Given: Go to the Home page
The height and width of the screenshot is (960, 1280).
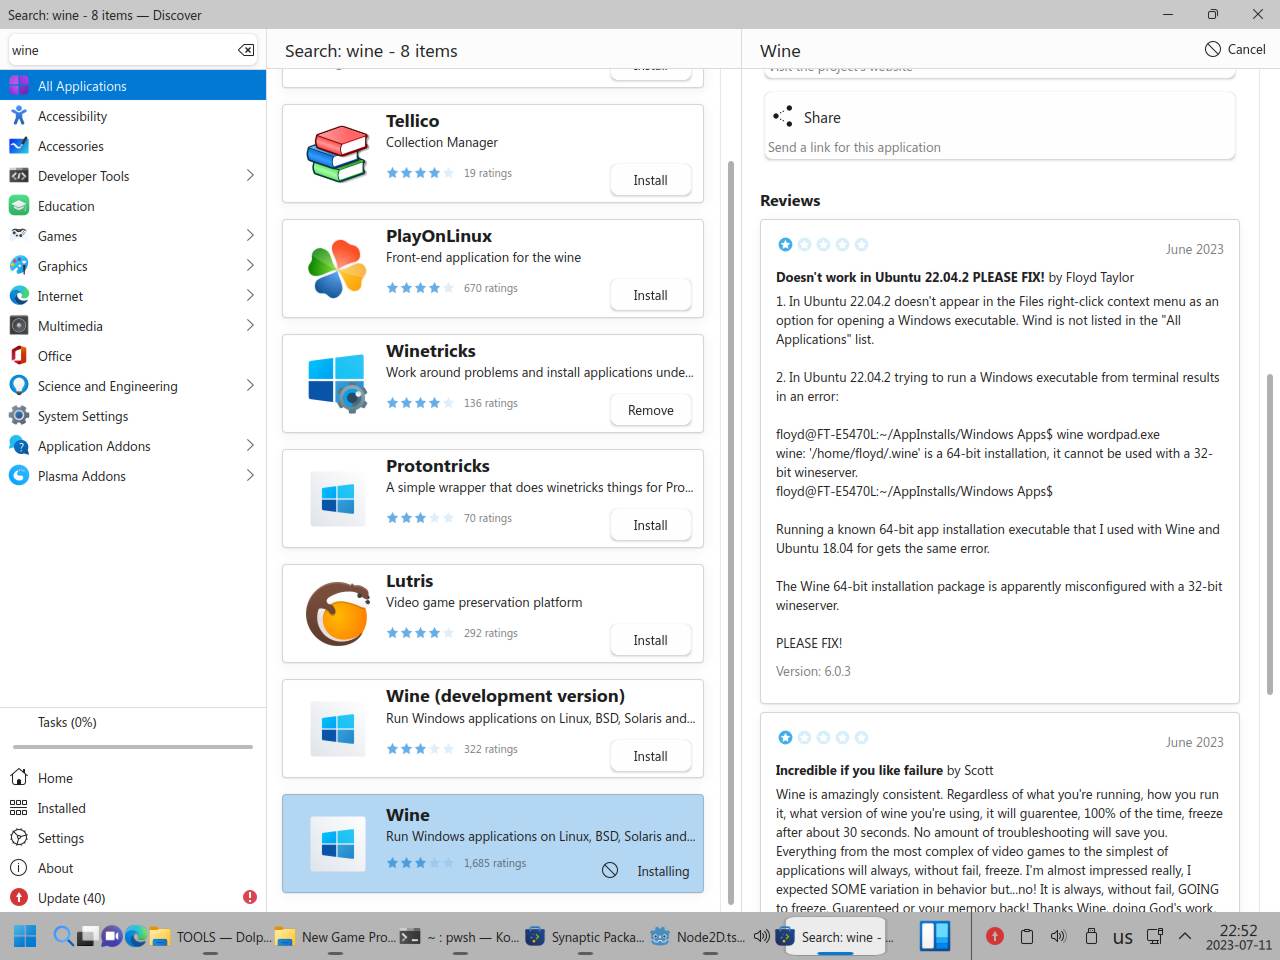Looking at the screenshot, I should point(133,778).
